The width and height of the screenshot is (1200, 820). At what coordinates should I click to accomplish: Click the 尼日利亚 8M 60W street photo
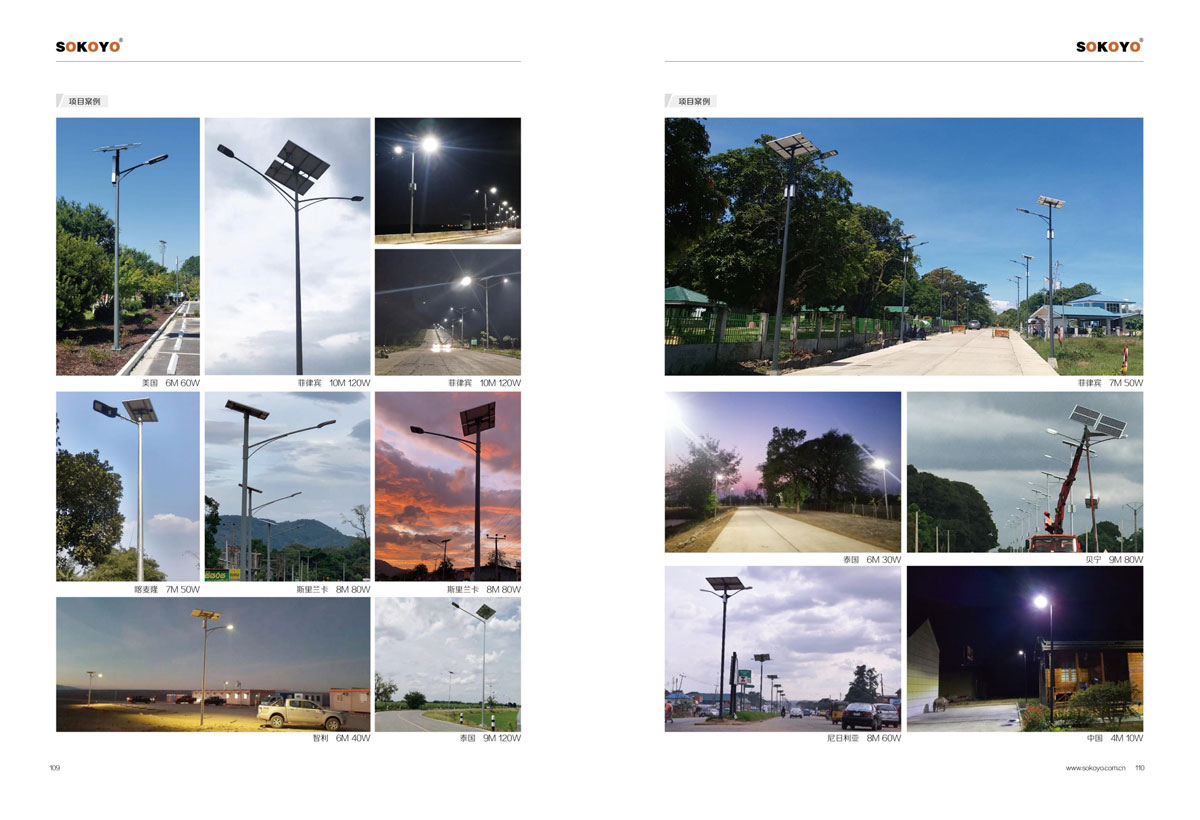click(782, 648)
